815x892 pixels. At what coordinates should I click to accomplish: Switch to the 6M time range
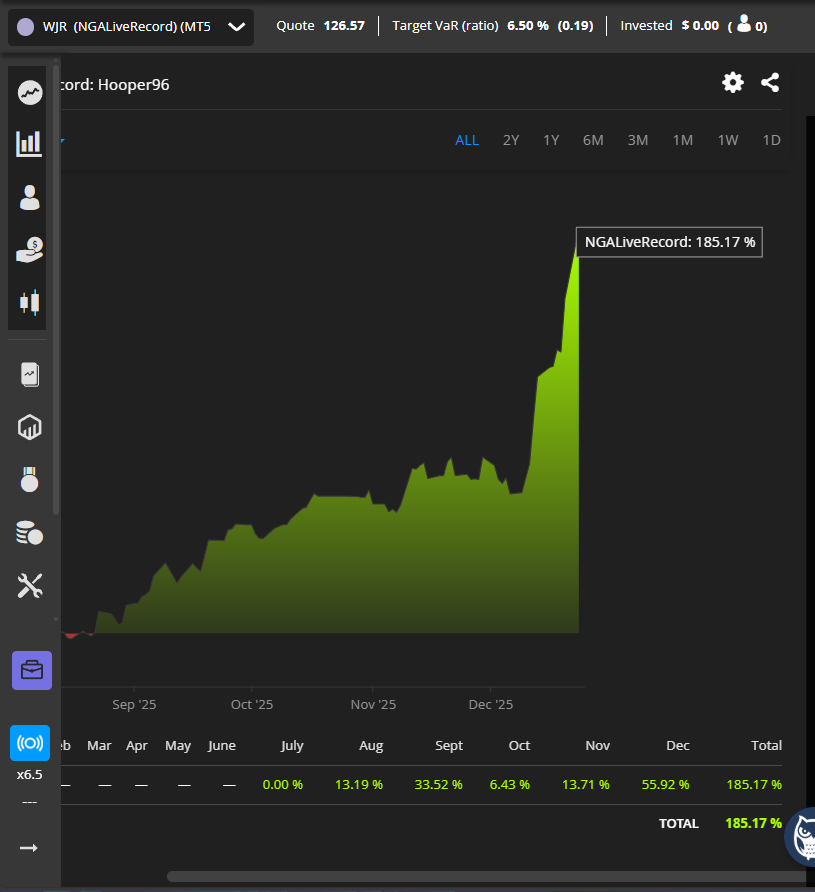click(x=593, y=140)
